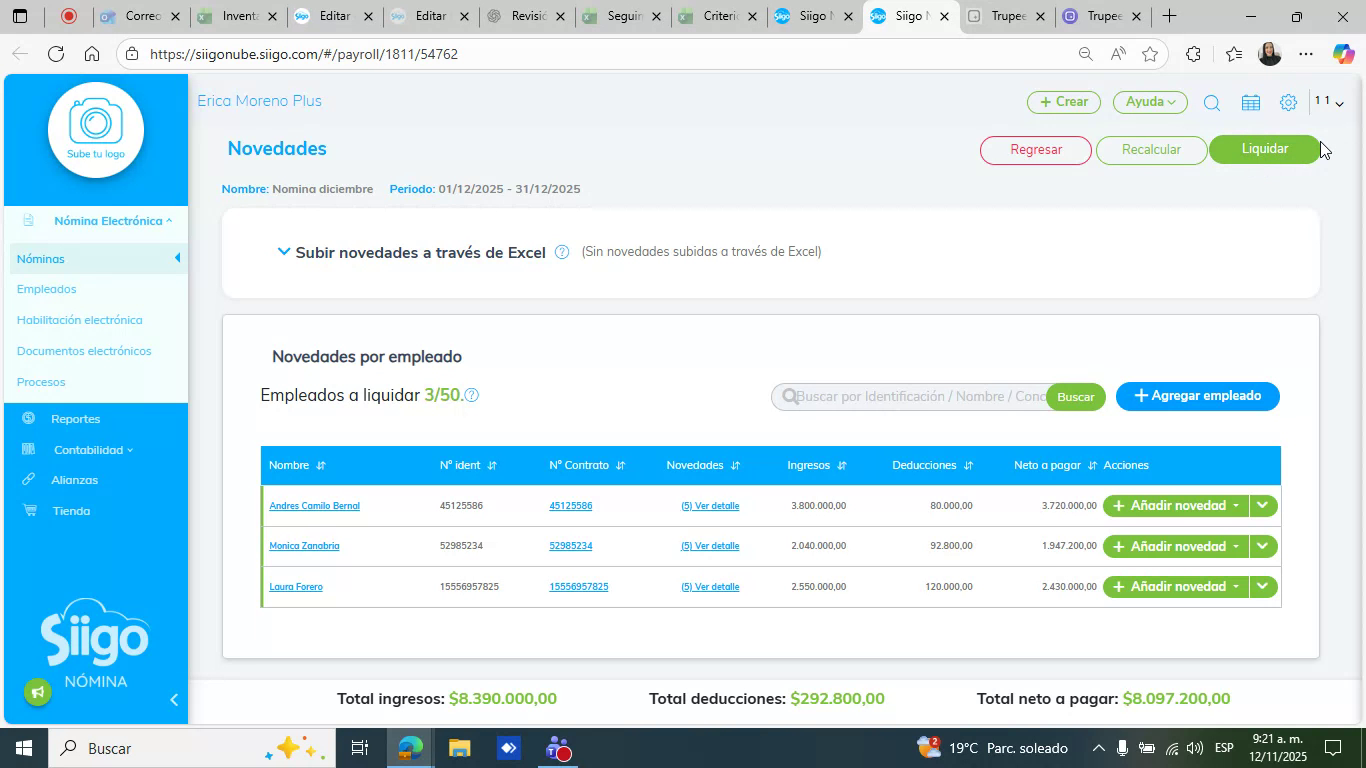Click the Sube tu logo camera icon
Viewport: 1366px width, 768px height.
96,130
